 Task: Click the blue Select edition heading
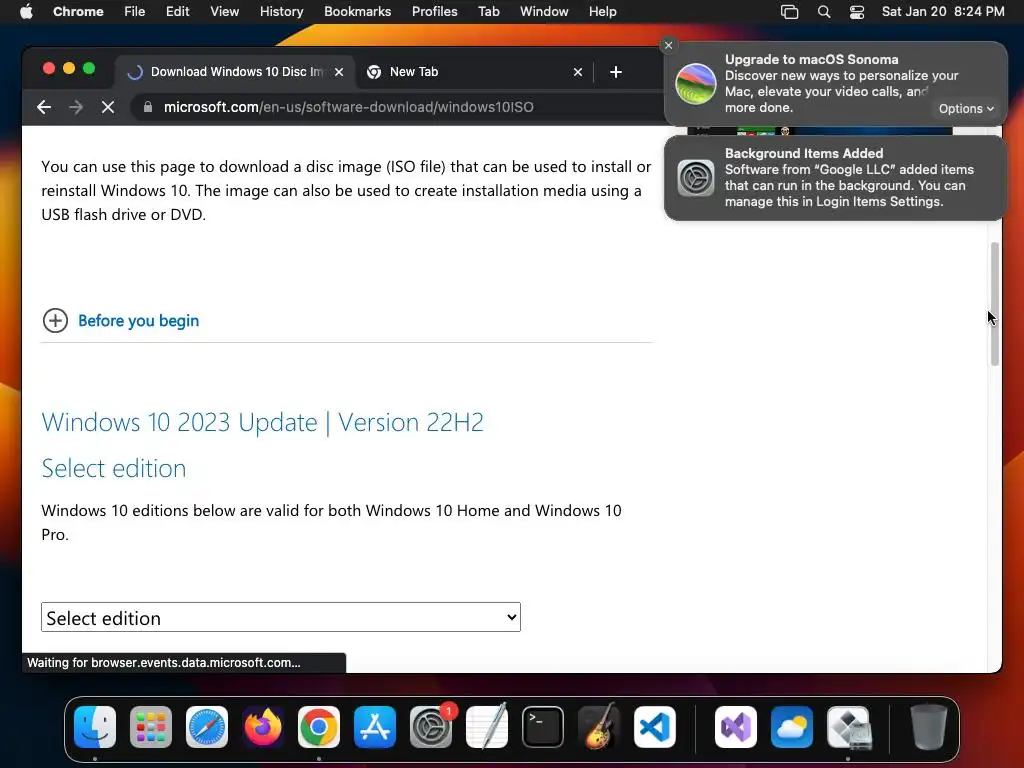coord(114,468)
